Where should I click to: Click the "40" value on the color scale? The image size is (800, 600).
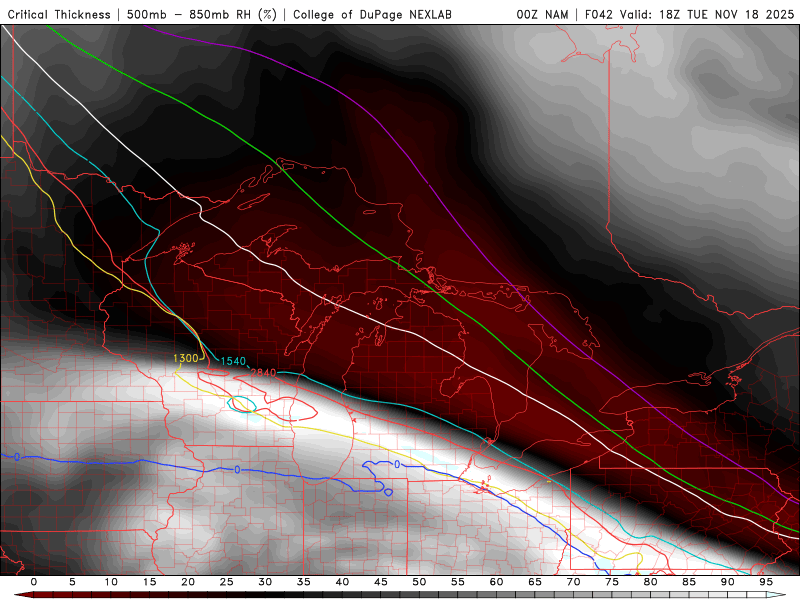(342, 582)
